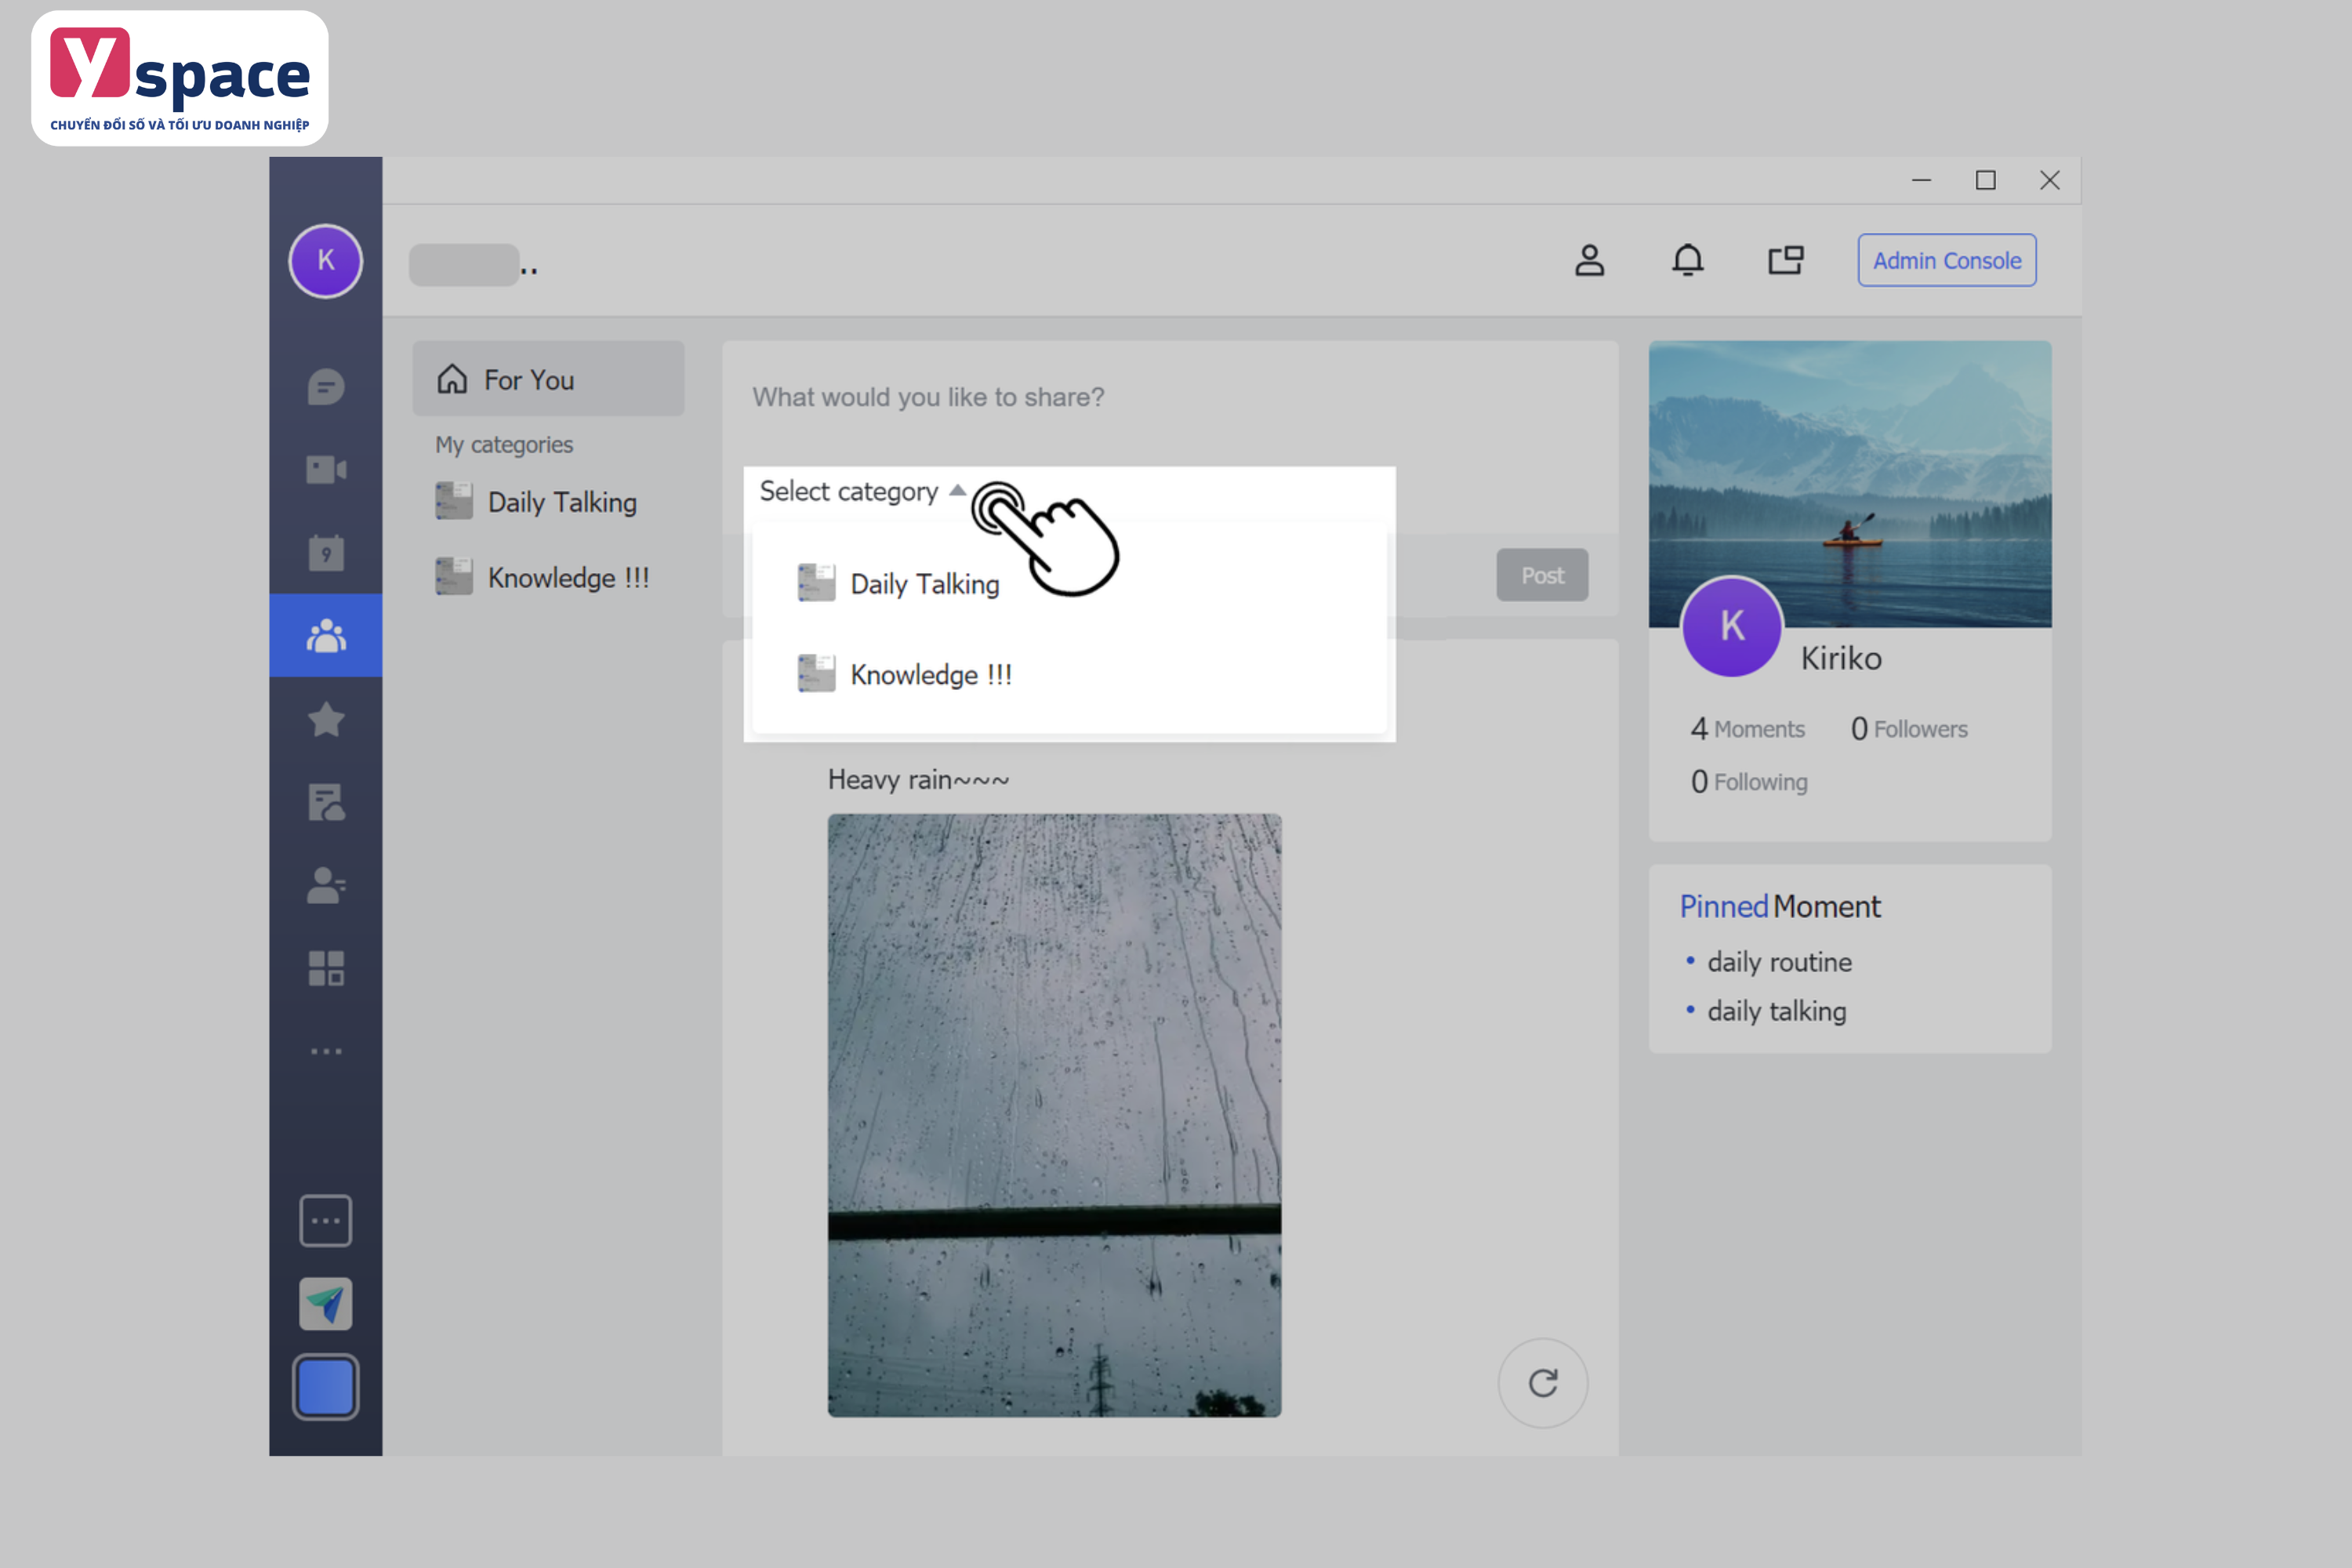Screen dimensions: 2352x1568
Task: Refresh the feed with circular arrow button
Action: click(1543, 1383)
